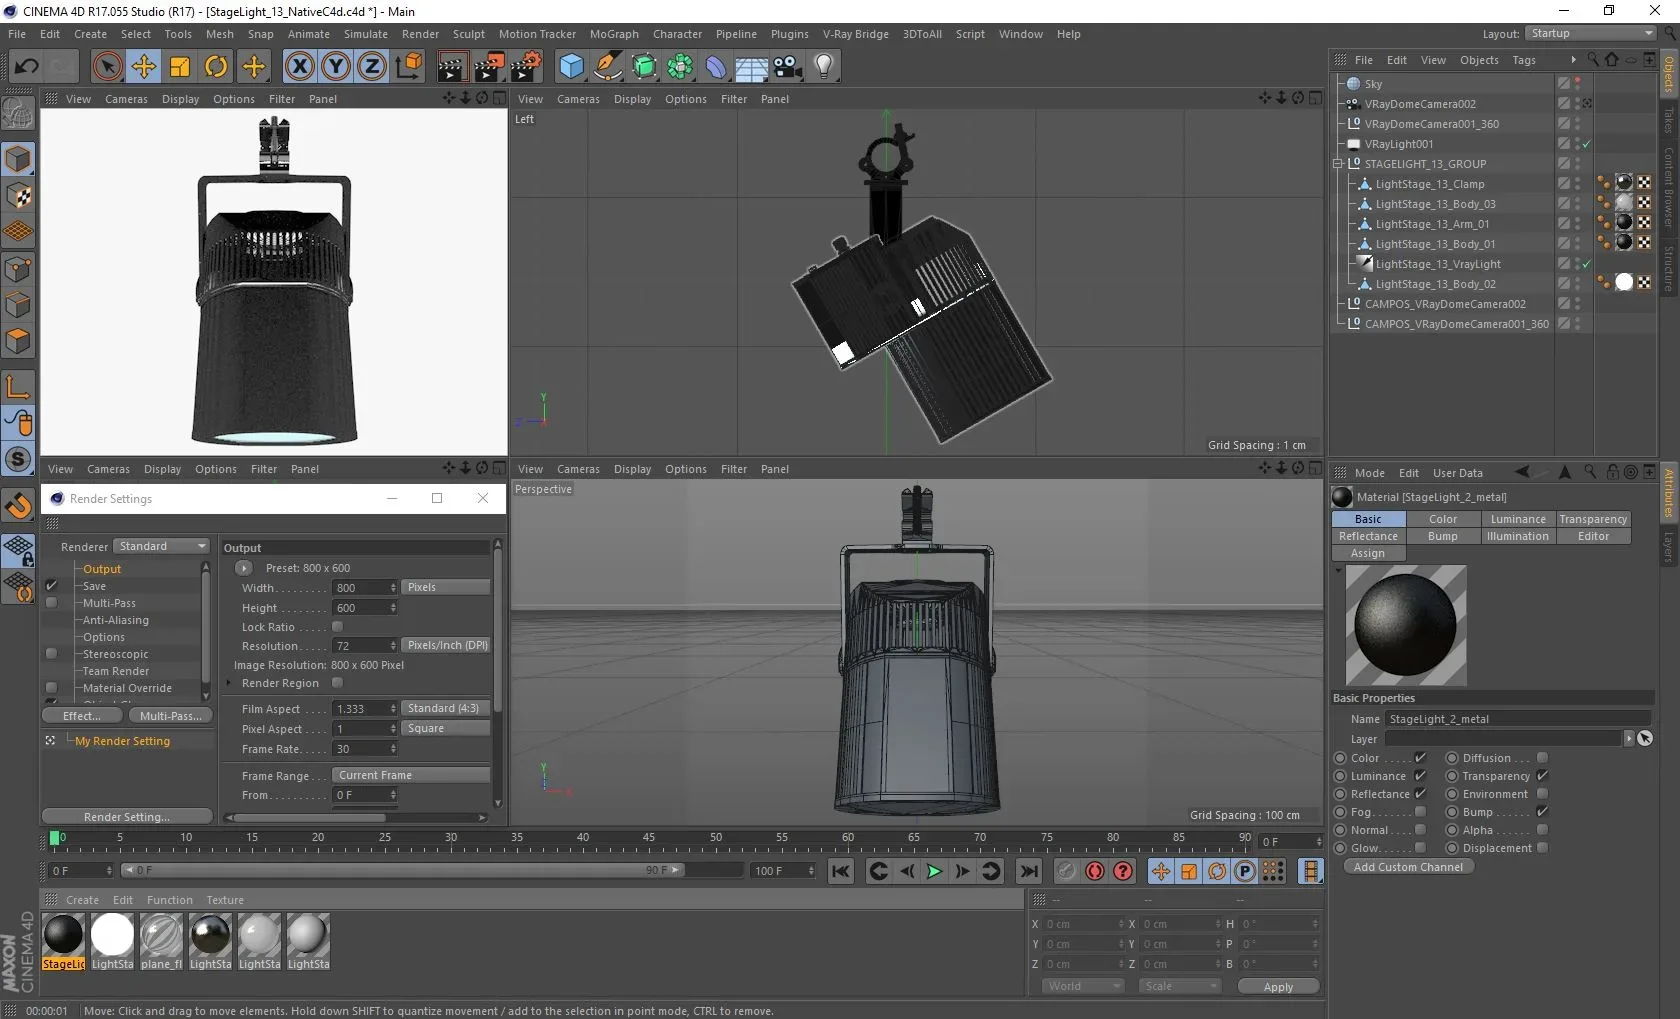Image resolution: width=1680 pixels, height=1019 pixels.
Task: Enable Texture mode in left toolbar
Action: pos(18,196)
